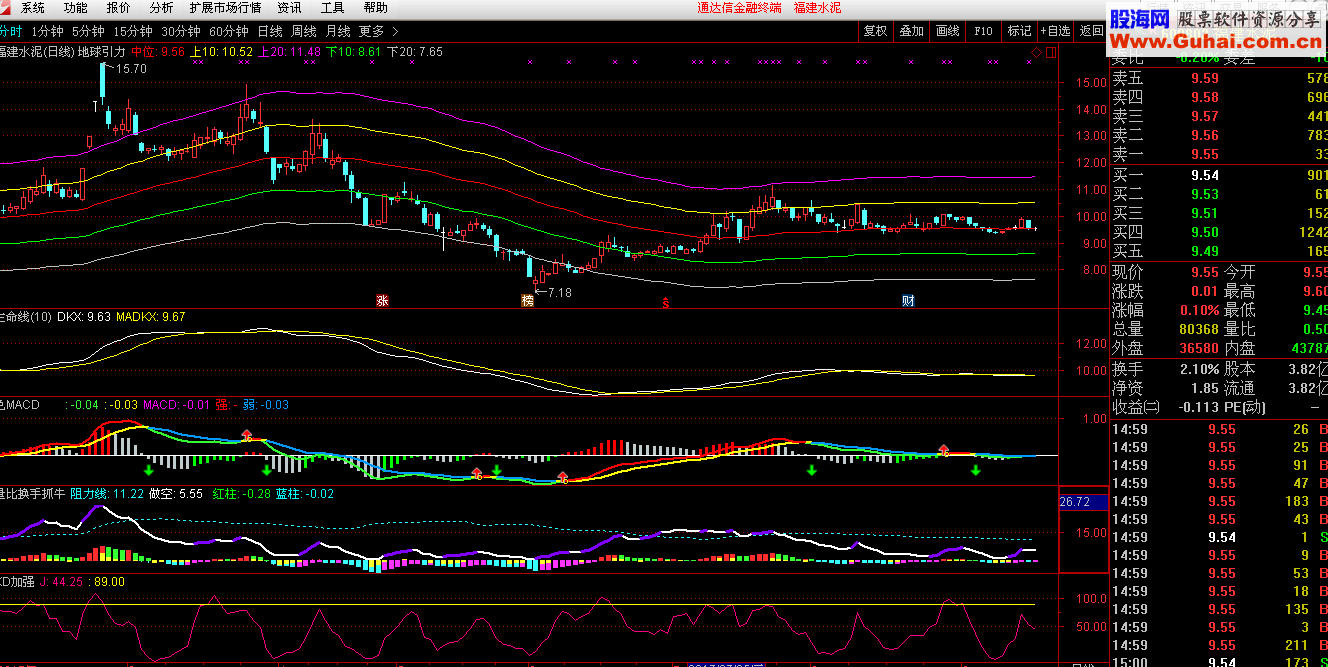Select the 30分钟 period
The width and height of the screenshot is (1328, 667).
[181, 31]
